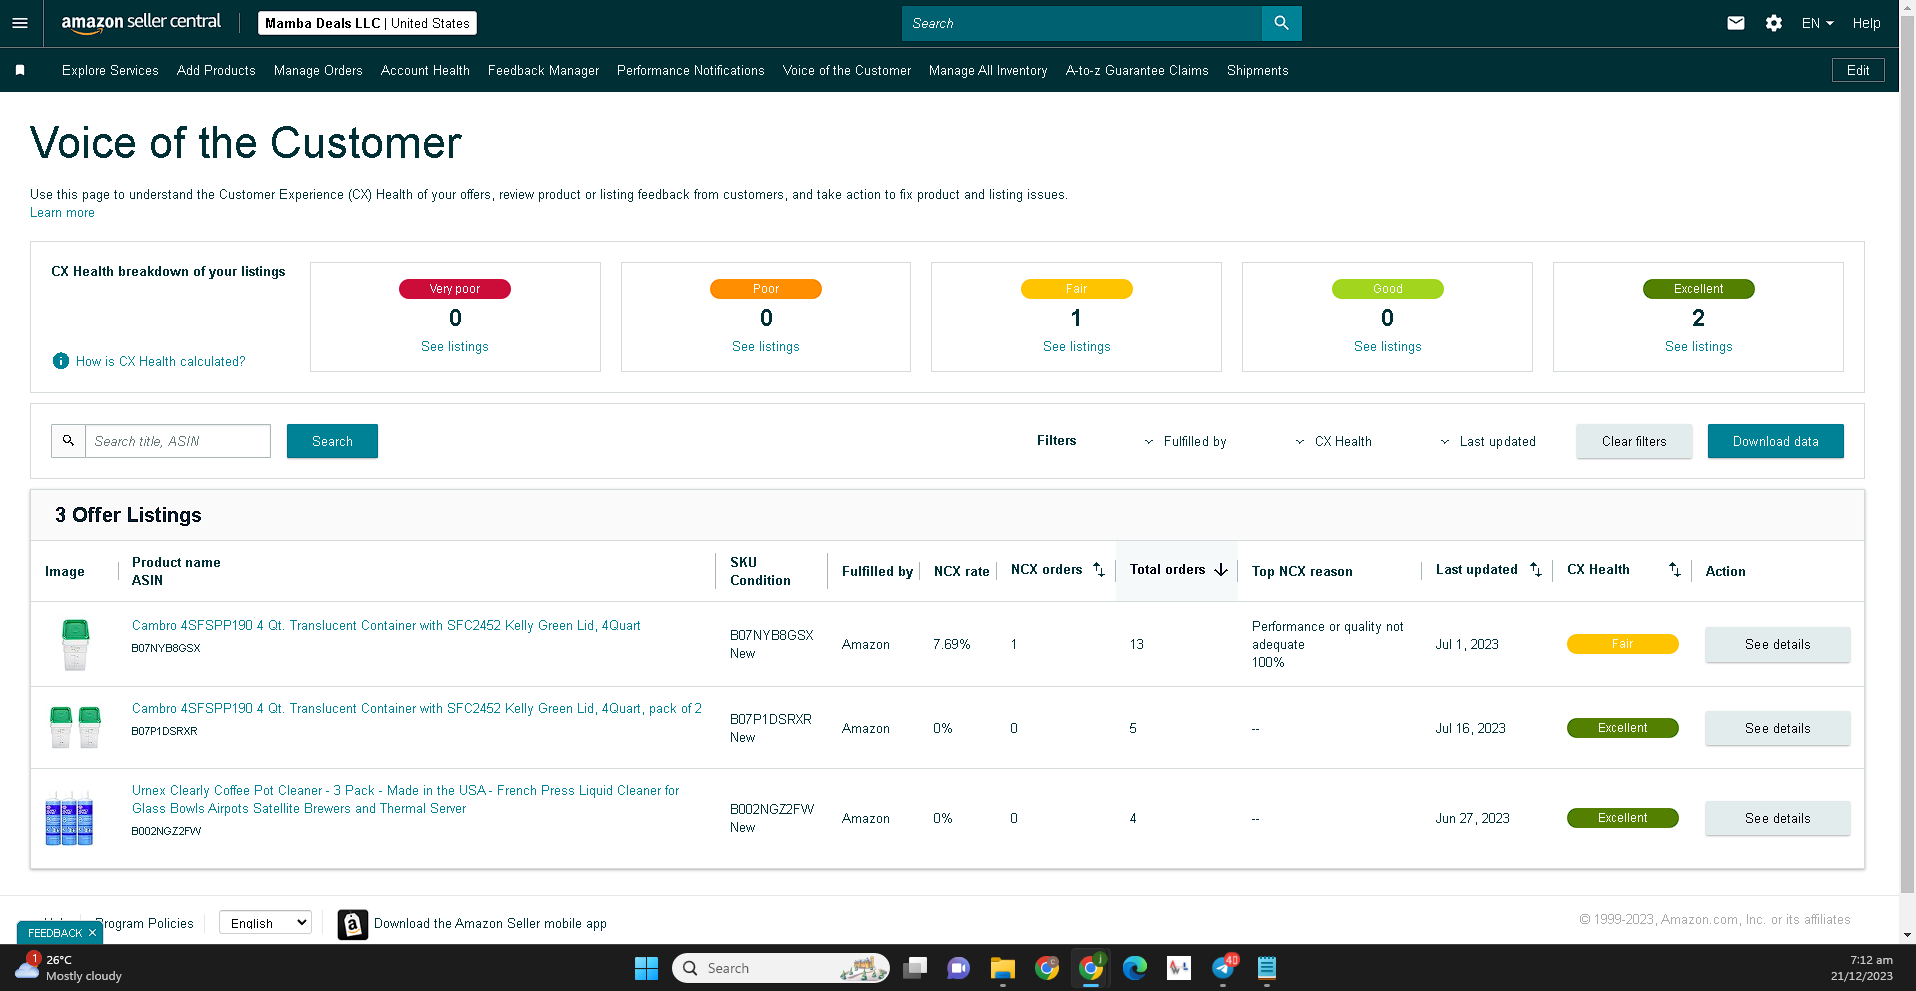Click the magnifier search button in header

[1281, 23]
